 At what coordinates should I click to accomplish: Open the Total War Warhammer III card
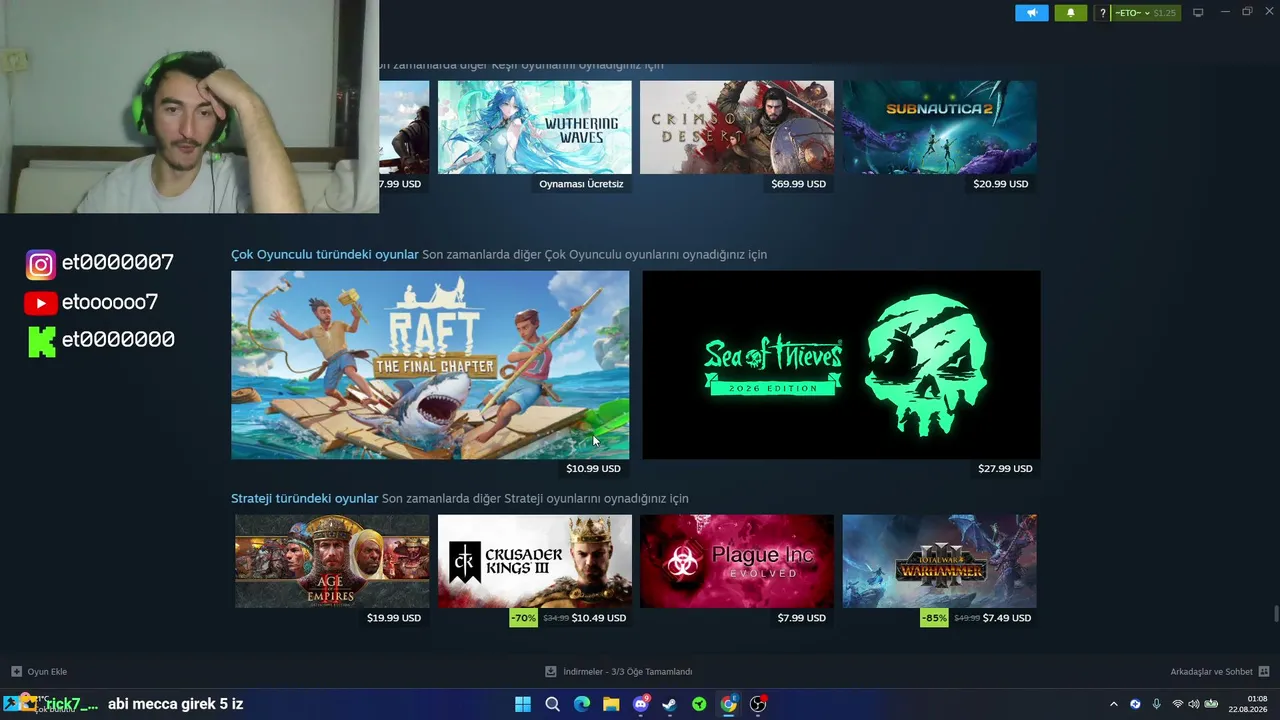(x=940, y=561)
